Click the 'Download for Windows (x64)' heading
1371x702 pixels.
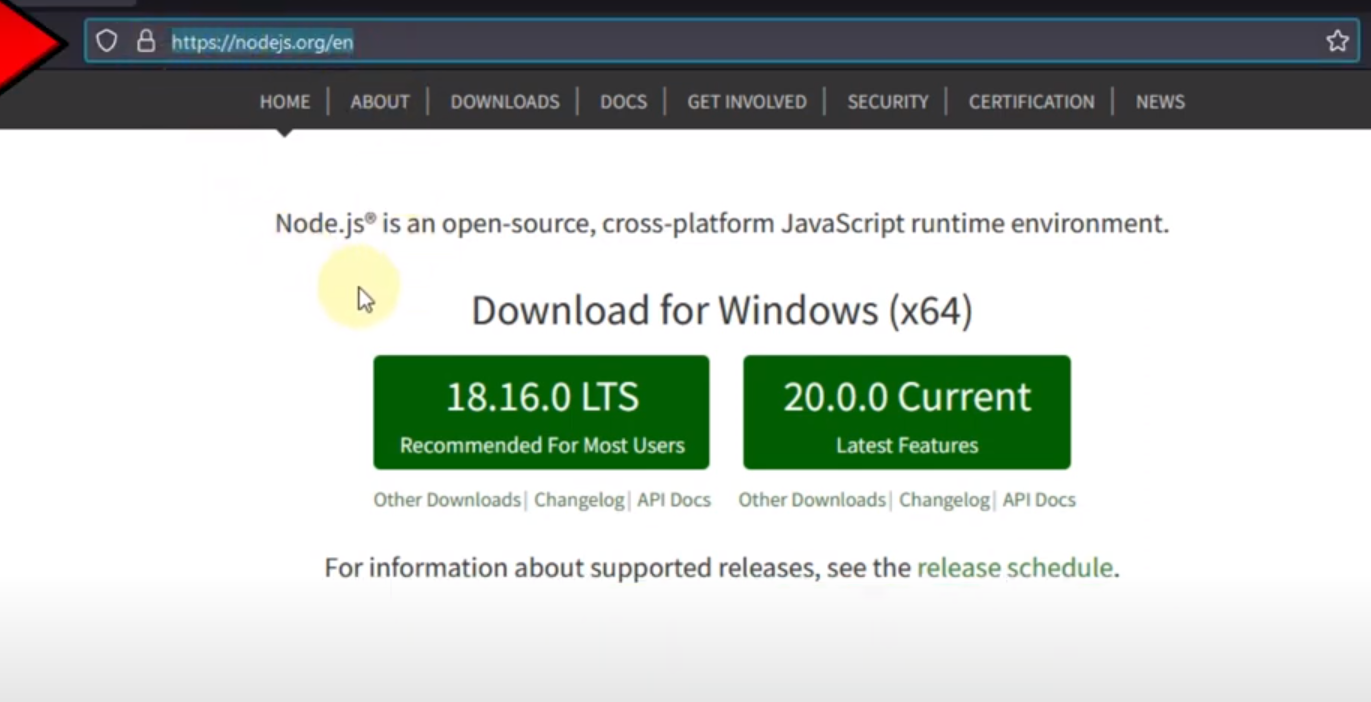click(x=722, y=311)
